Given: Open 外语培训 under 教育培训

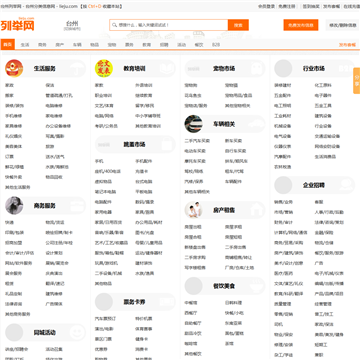Looking at the screenshot, I should click(x=144, y=85).
